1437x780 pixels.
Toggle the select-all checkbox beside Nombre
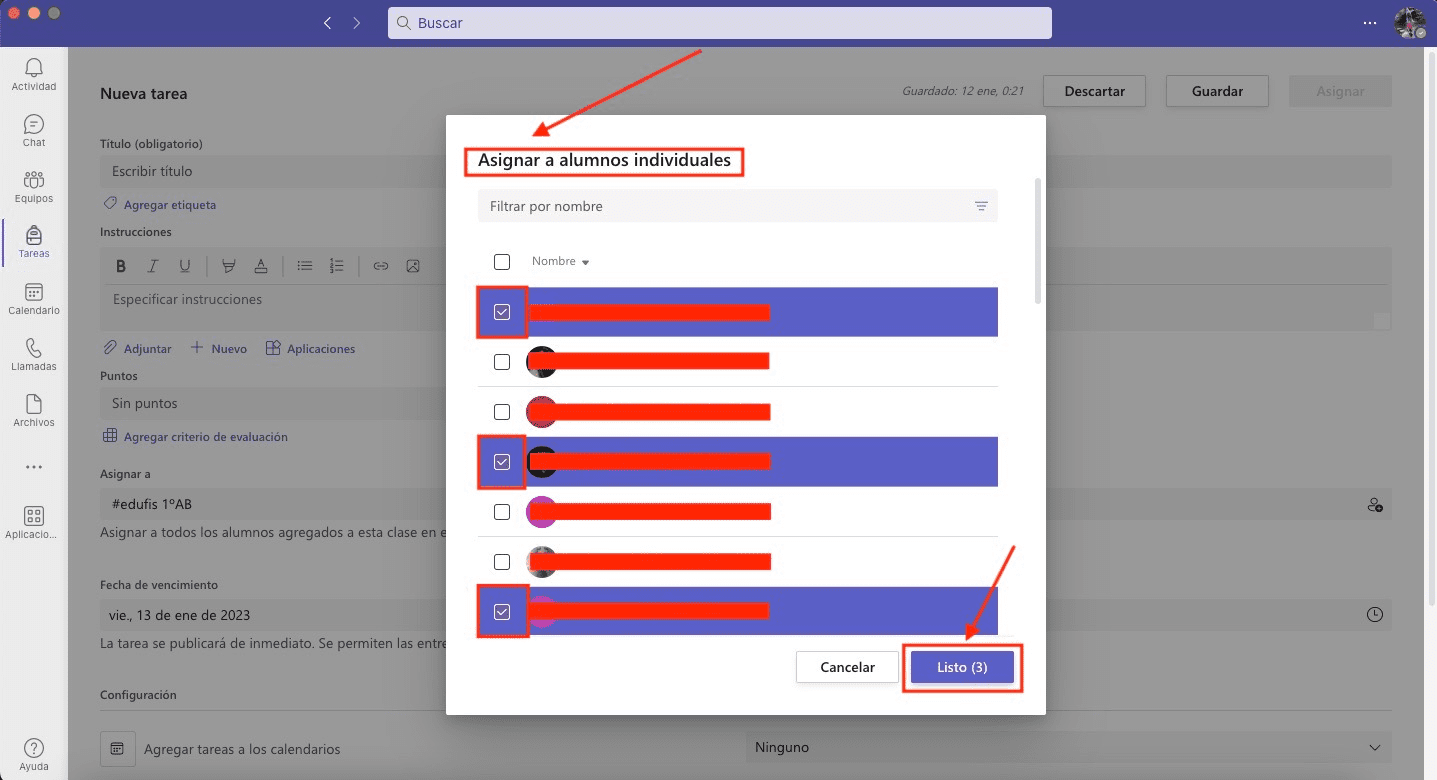click(x=502, y=262)
